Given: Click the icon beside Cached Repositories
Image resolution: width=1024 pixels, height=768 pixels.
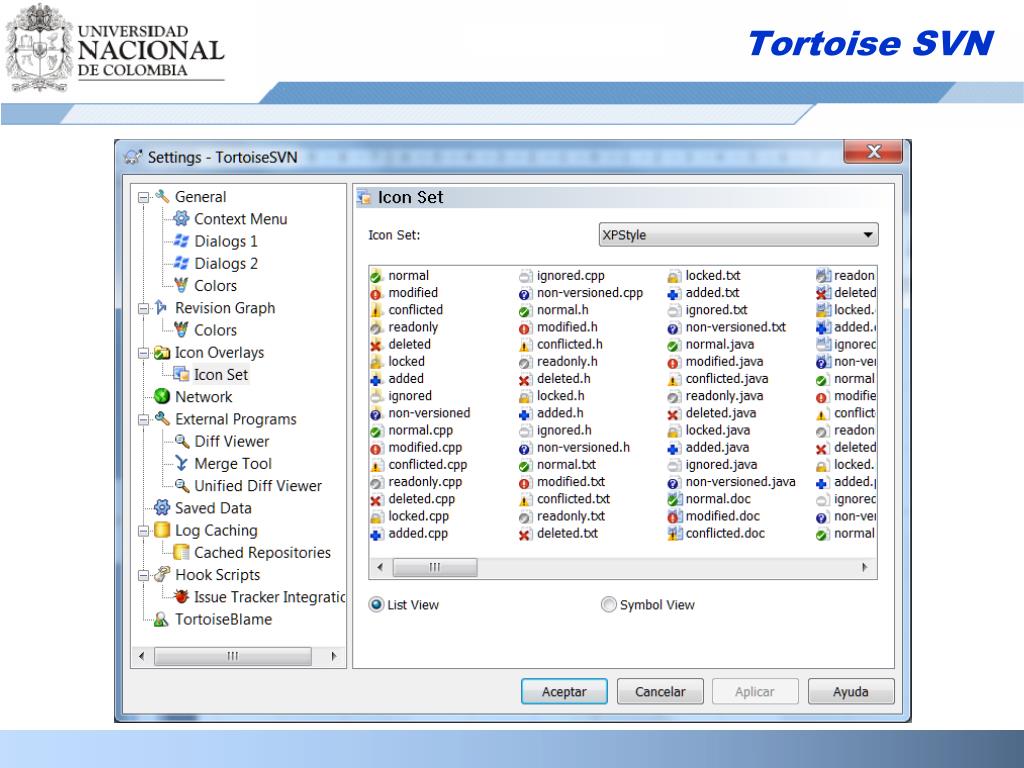Looking at the screenshot, I should pyautogui.click(x=182, y=552).
